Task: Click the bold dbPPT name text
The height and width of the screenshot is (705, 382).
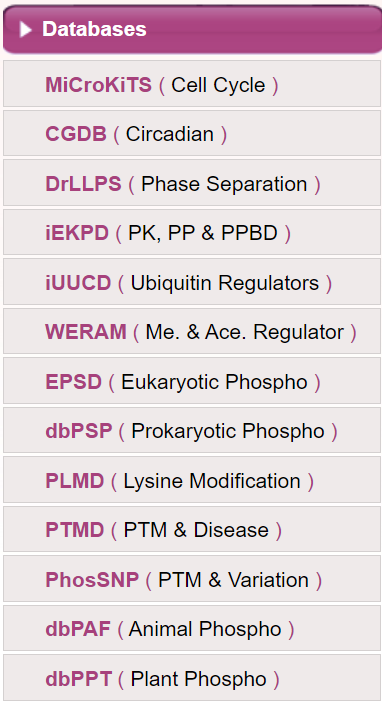Action: (x=79, y=678)
